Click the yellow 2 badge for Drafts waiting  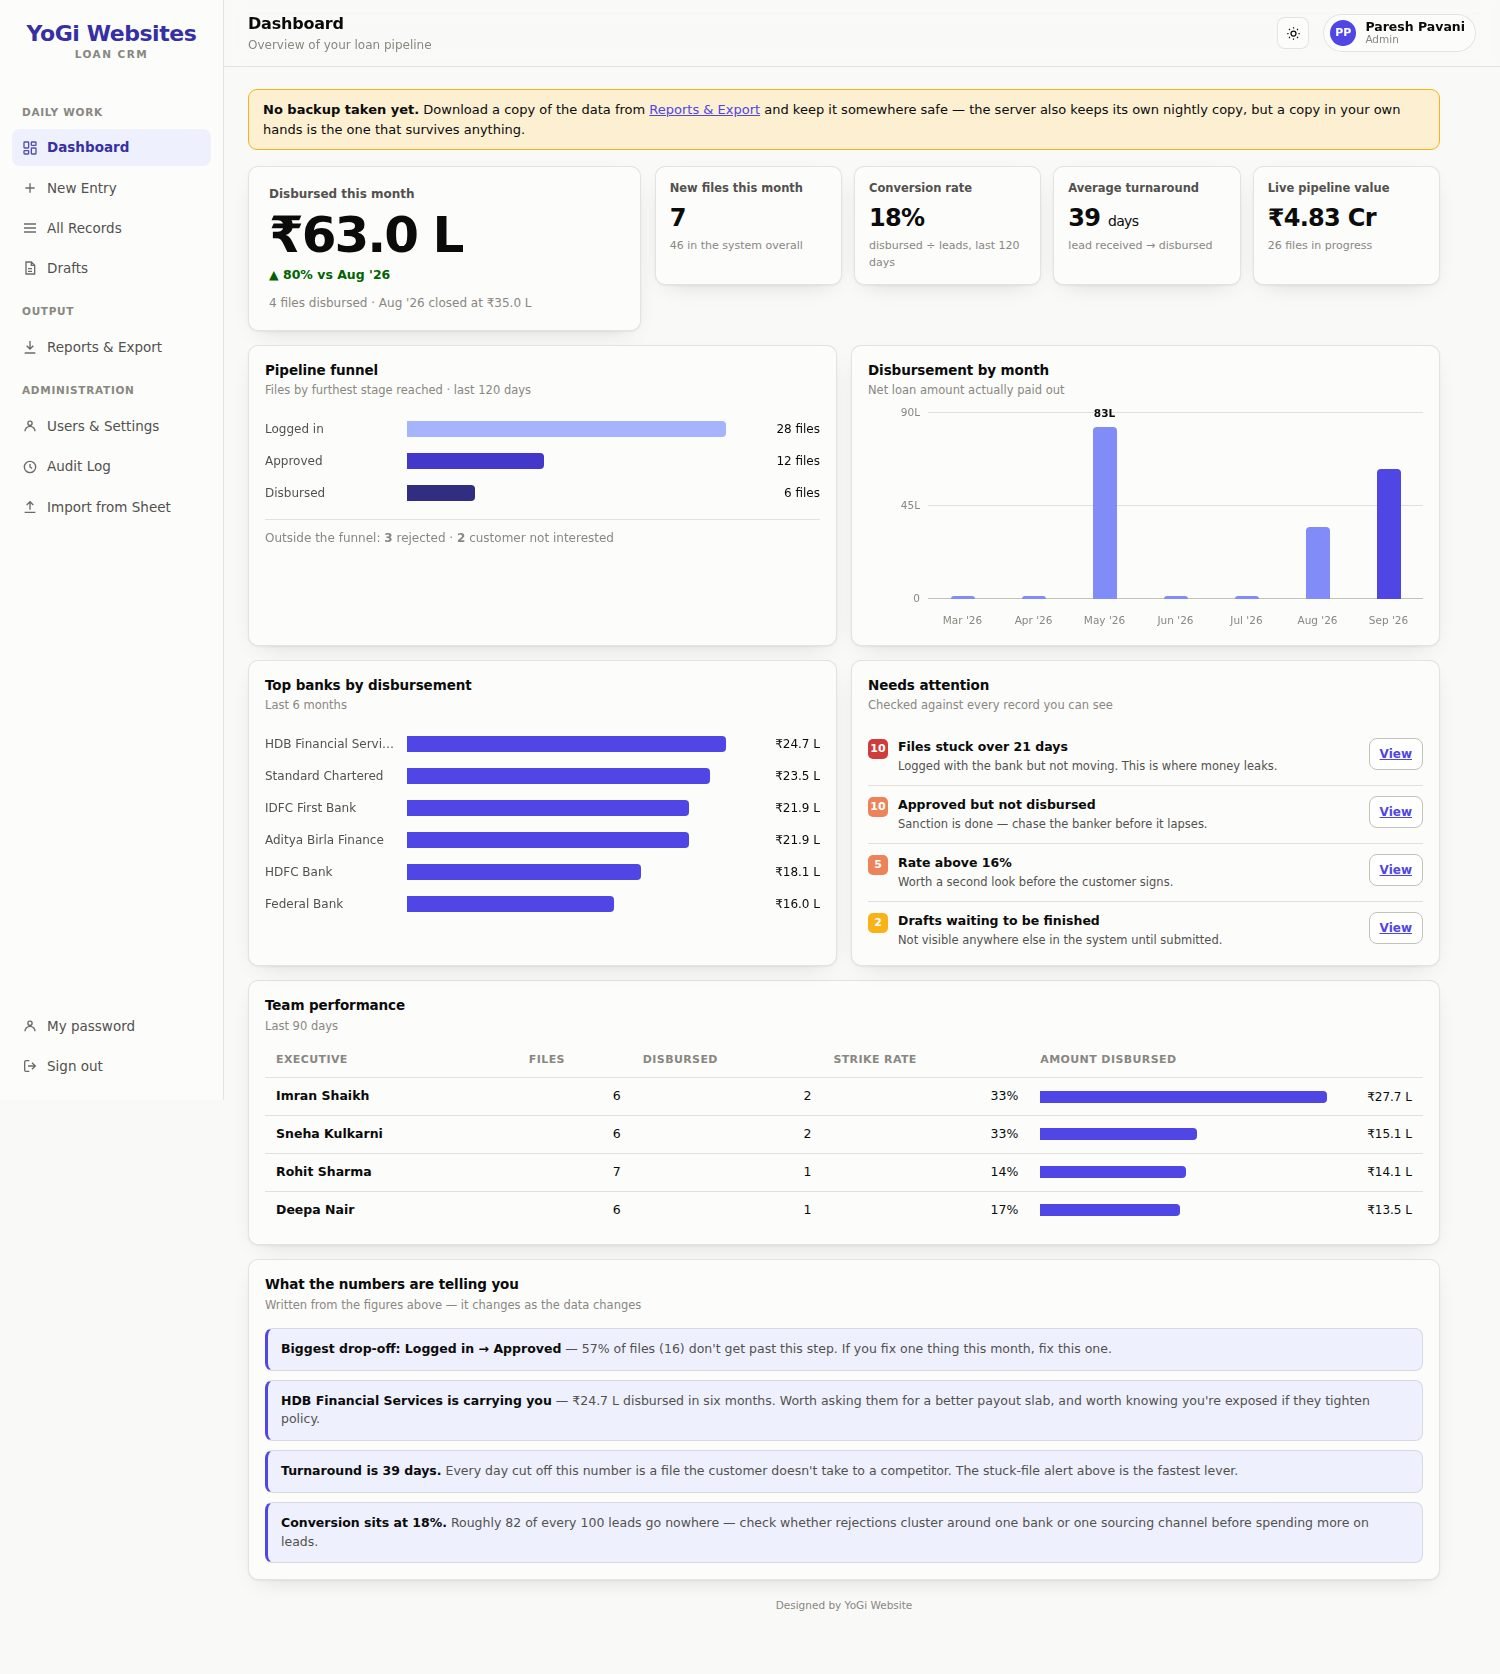(x=878, y=922)
